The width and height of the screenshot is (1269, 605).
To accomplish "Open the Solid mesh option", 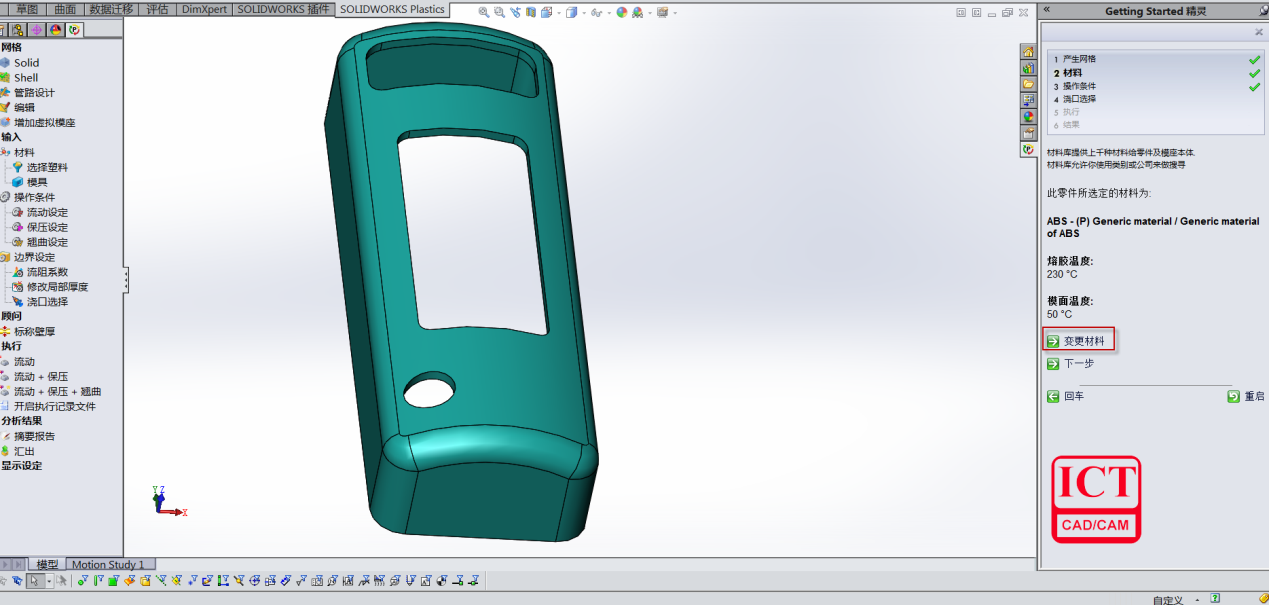I will click(x=26, y=62).
